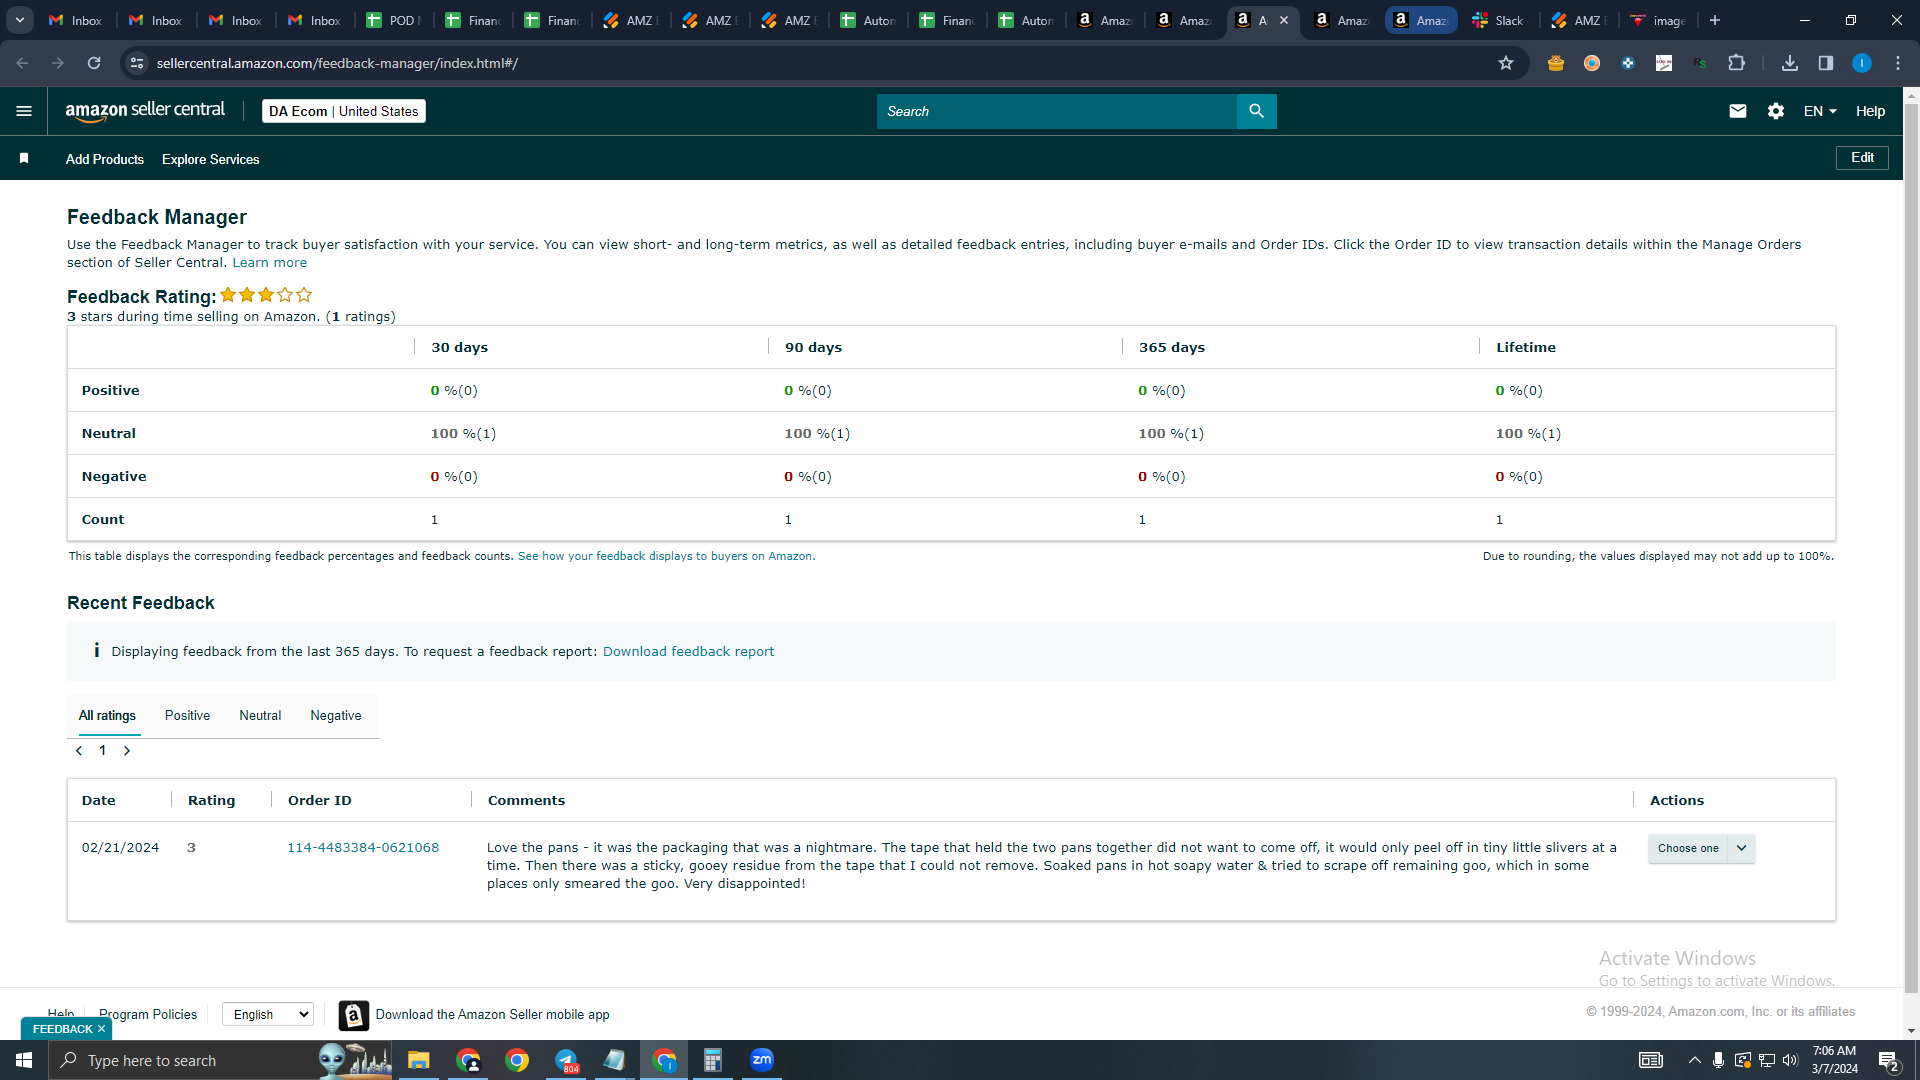
Task: Open order 114-4483384-0621068
Action: [x=363, y=848]
